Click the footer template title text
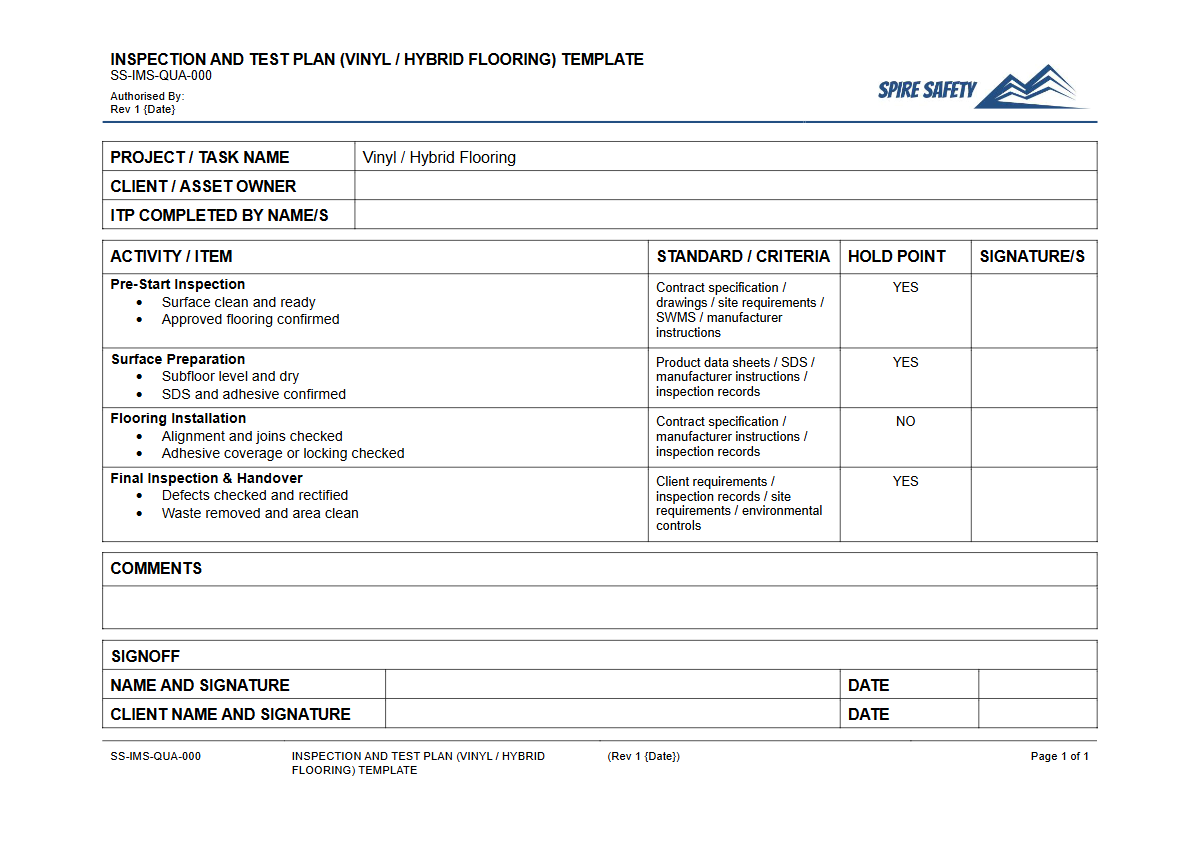 coord(418,763)
